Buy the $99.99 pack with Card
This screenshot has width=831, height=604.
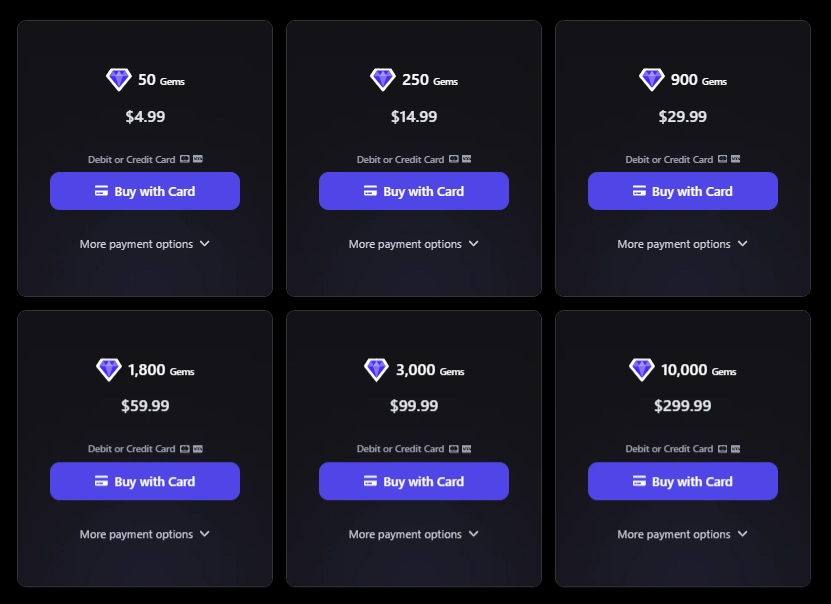click(x=414, y=481)
